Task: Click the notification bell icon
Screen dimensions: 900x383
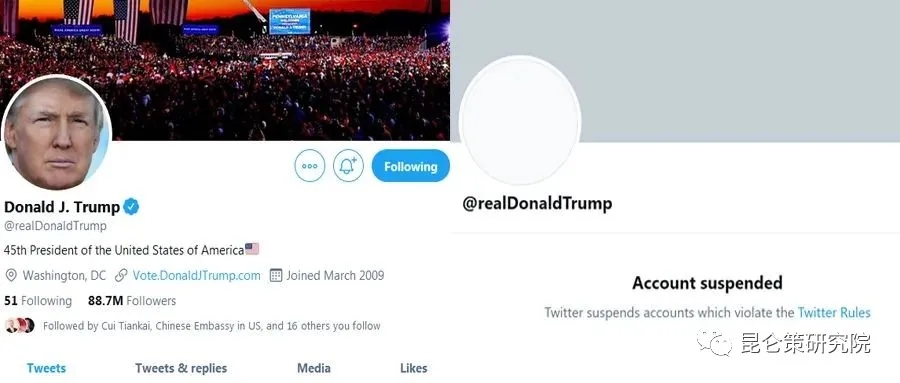Action: coord(348,167)
